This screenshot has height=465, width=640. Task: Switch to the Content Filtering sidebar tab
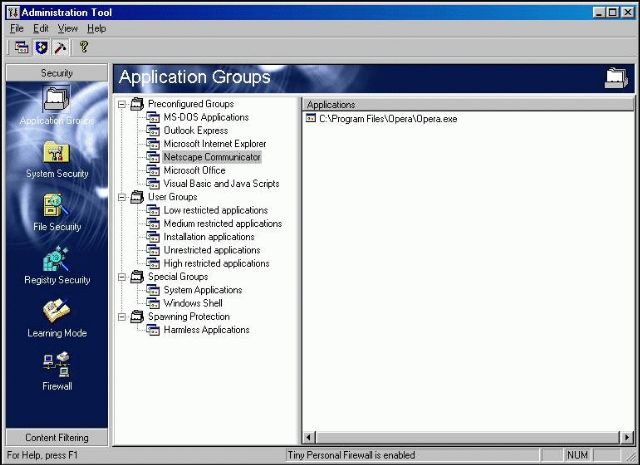coord(57,437)
